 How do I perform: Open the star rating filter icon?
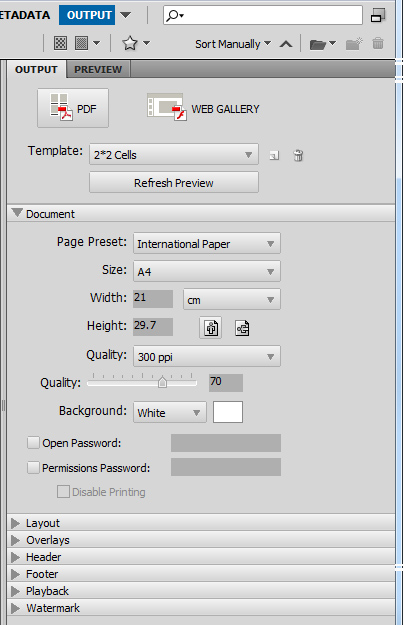[x=130, y=43]
